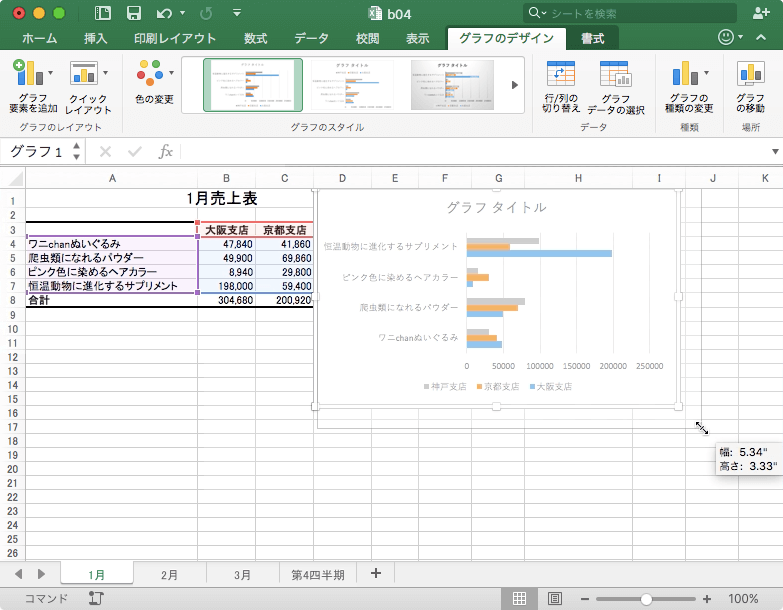Open the 書式 ribbon tab

click(x=593, y=38)
